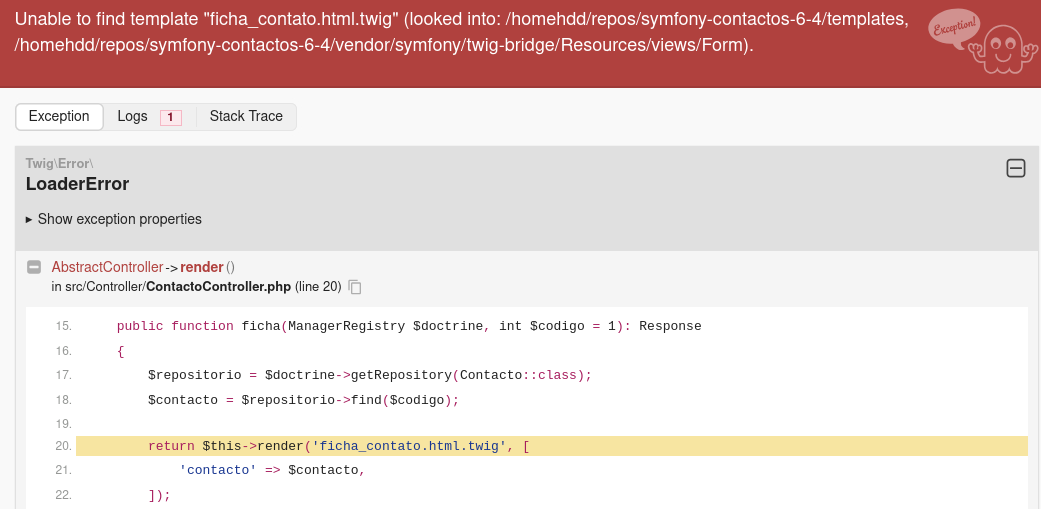Viewport: 1041px width, 509px height.
Task: Click code line 15 with function ficha
Action: pos(409,326)
